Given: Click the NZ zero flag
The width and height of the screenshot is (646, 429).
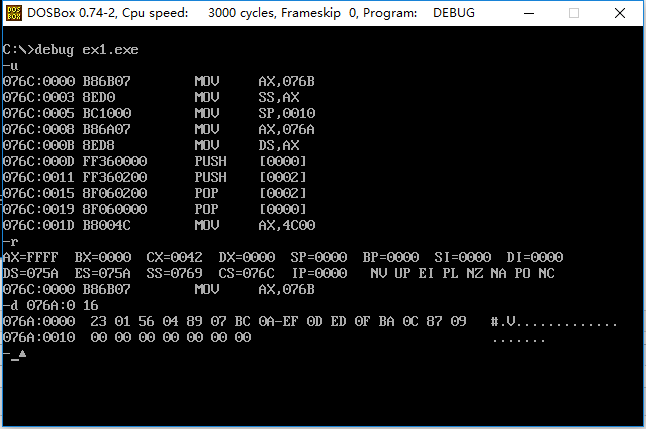Looking at the screenshot, I should click(x=475, y=274).
